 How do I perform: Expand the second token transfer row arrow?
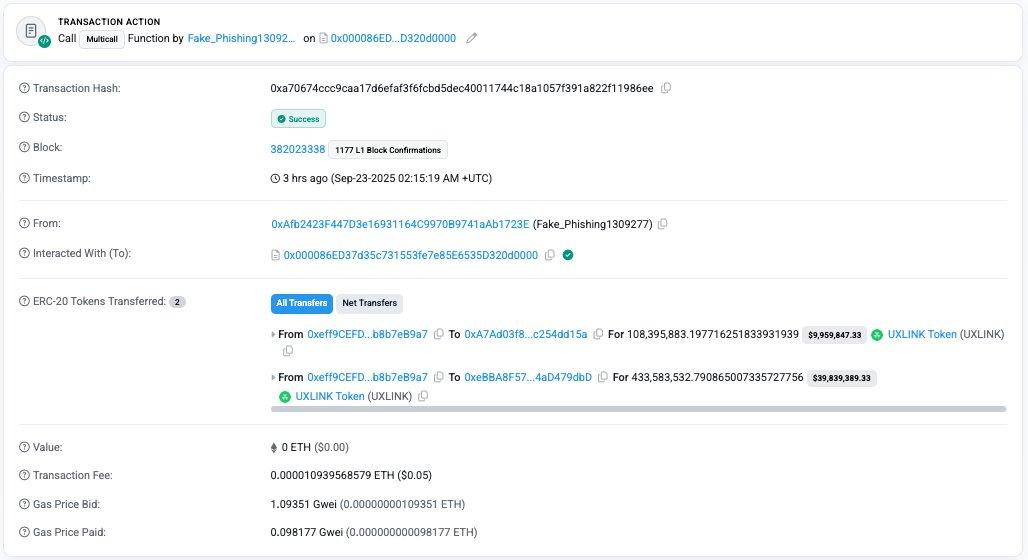click(273, 378)
